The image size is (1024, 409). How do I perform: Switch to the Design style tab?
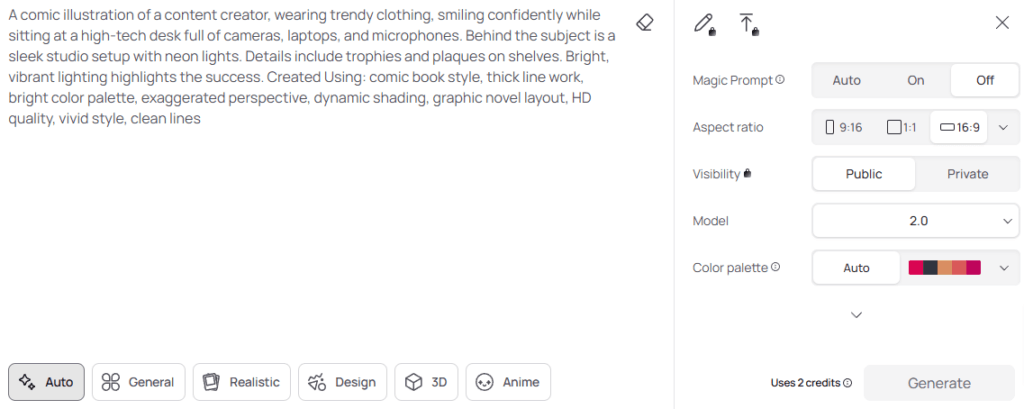click(342, 382)
